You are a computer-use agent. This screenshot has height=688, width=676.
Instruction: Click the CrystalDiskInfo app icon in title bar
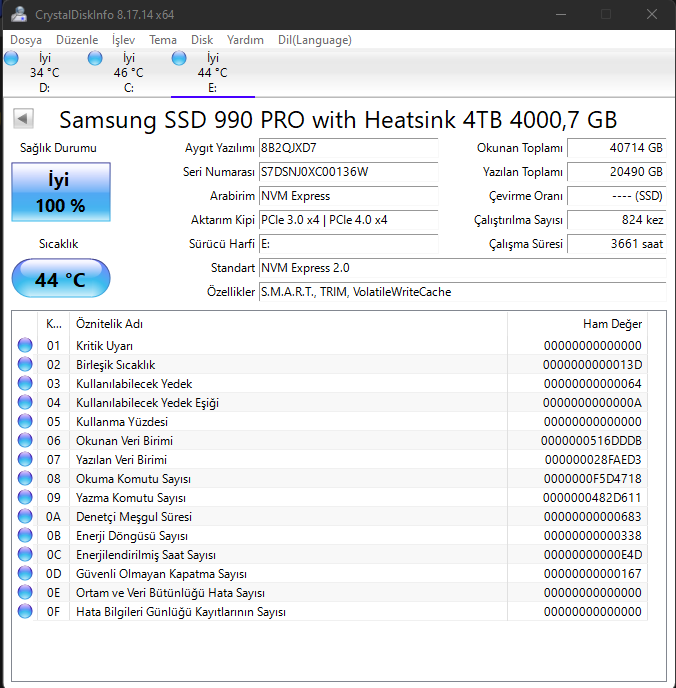(x=20, y=14)
